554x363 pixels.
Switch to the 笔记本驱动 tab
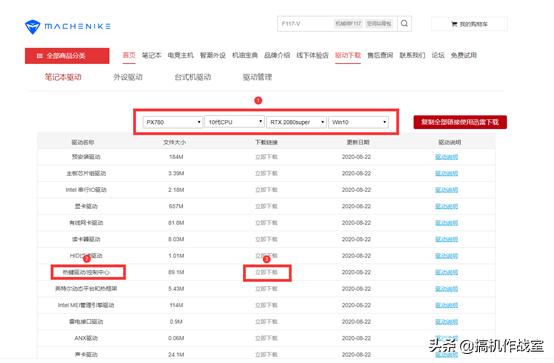coord(63,77)
